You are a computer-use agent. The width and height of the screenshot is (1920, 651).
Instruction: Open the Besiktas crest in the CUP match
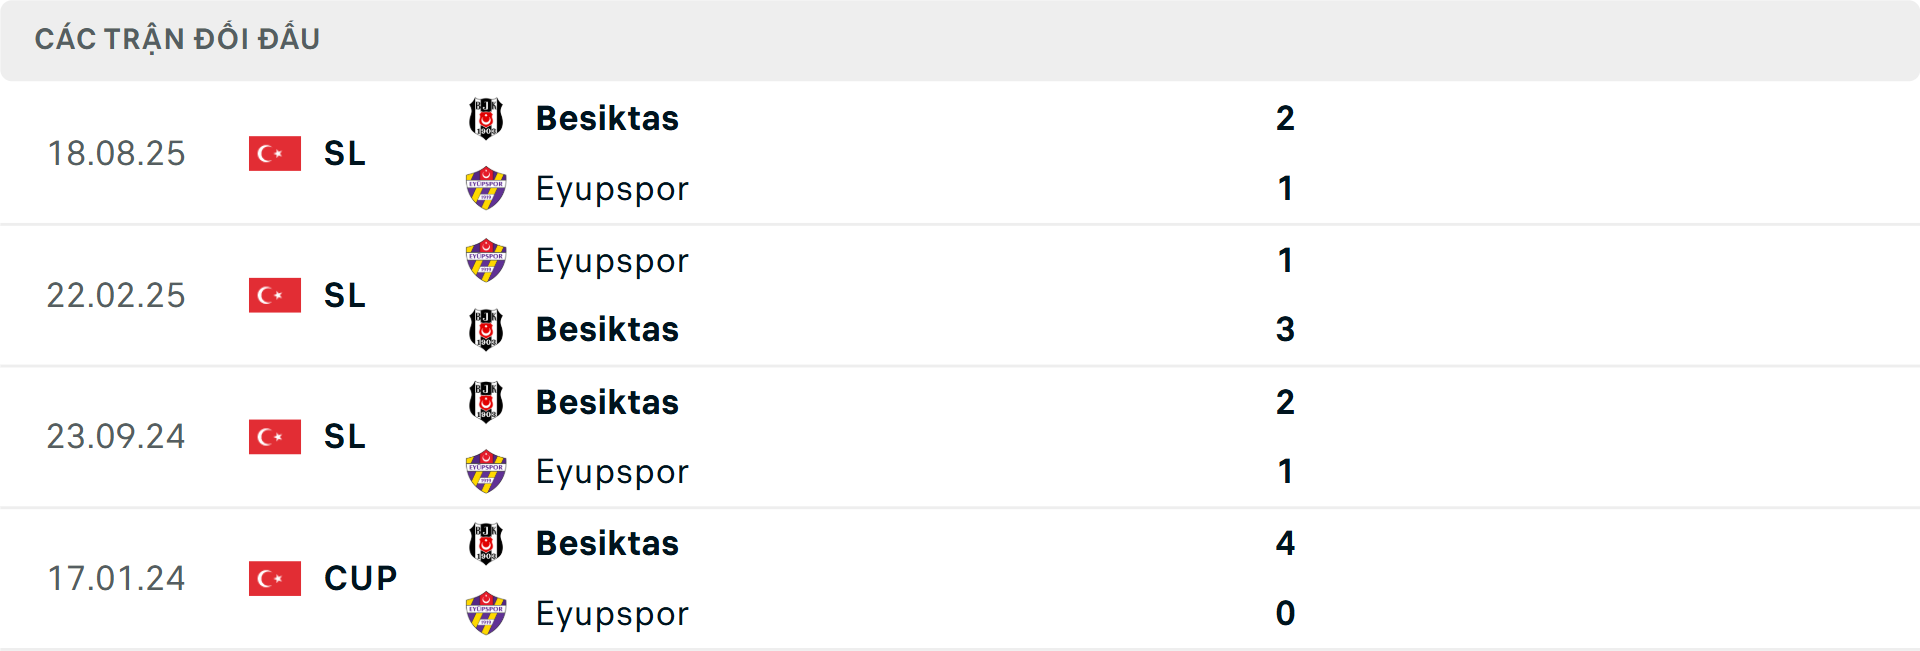(487, 543)
